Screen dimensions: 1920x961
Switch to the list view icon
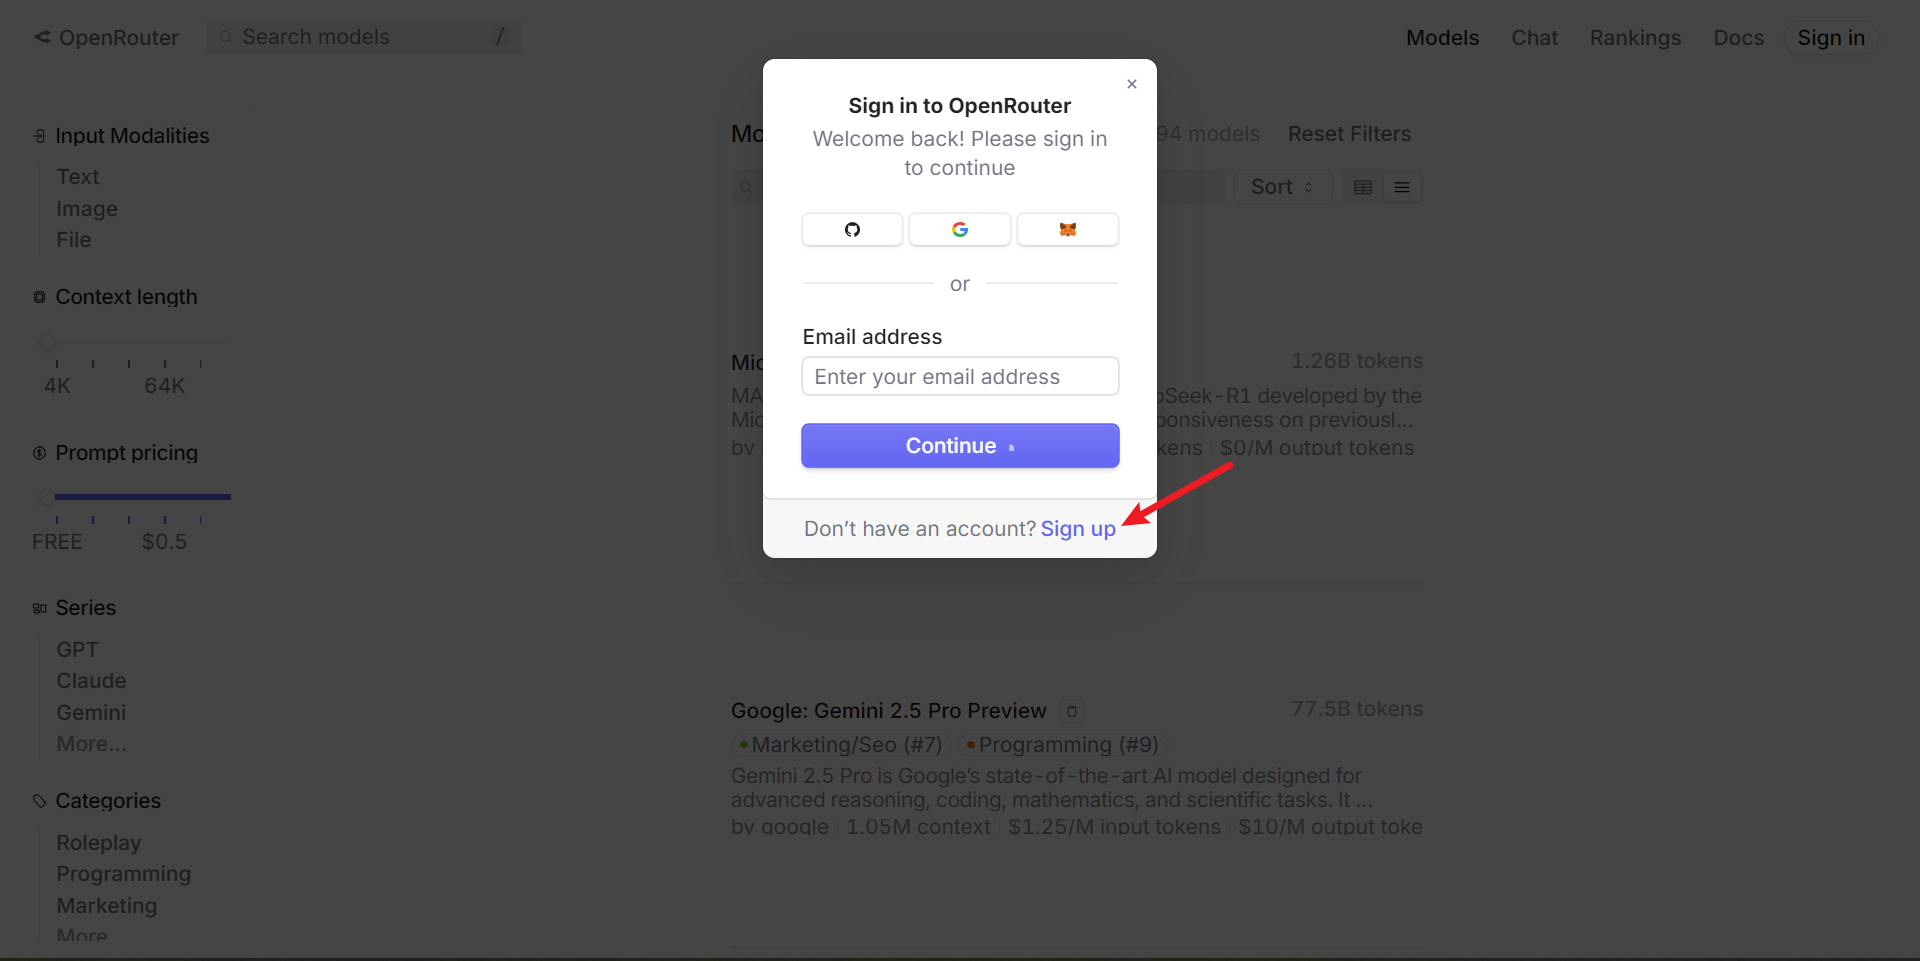click(x=1402, y=187)
